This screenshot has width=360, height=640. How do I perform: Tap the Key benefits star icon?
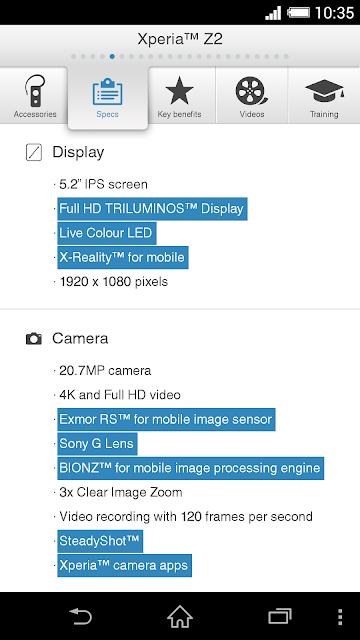(x=179, y=91)
